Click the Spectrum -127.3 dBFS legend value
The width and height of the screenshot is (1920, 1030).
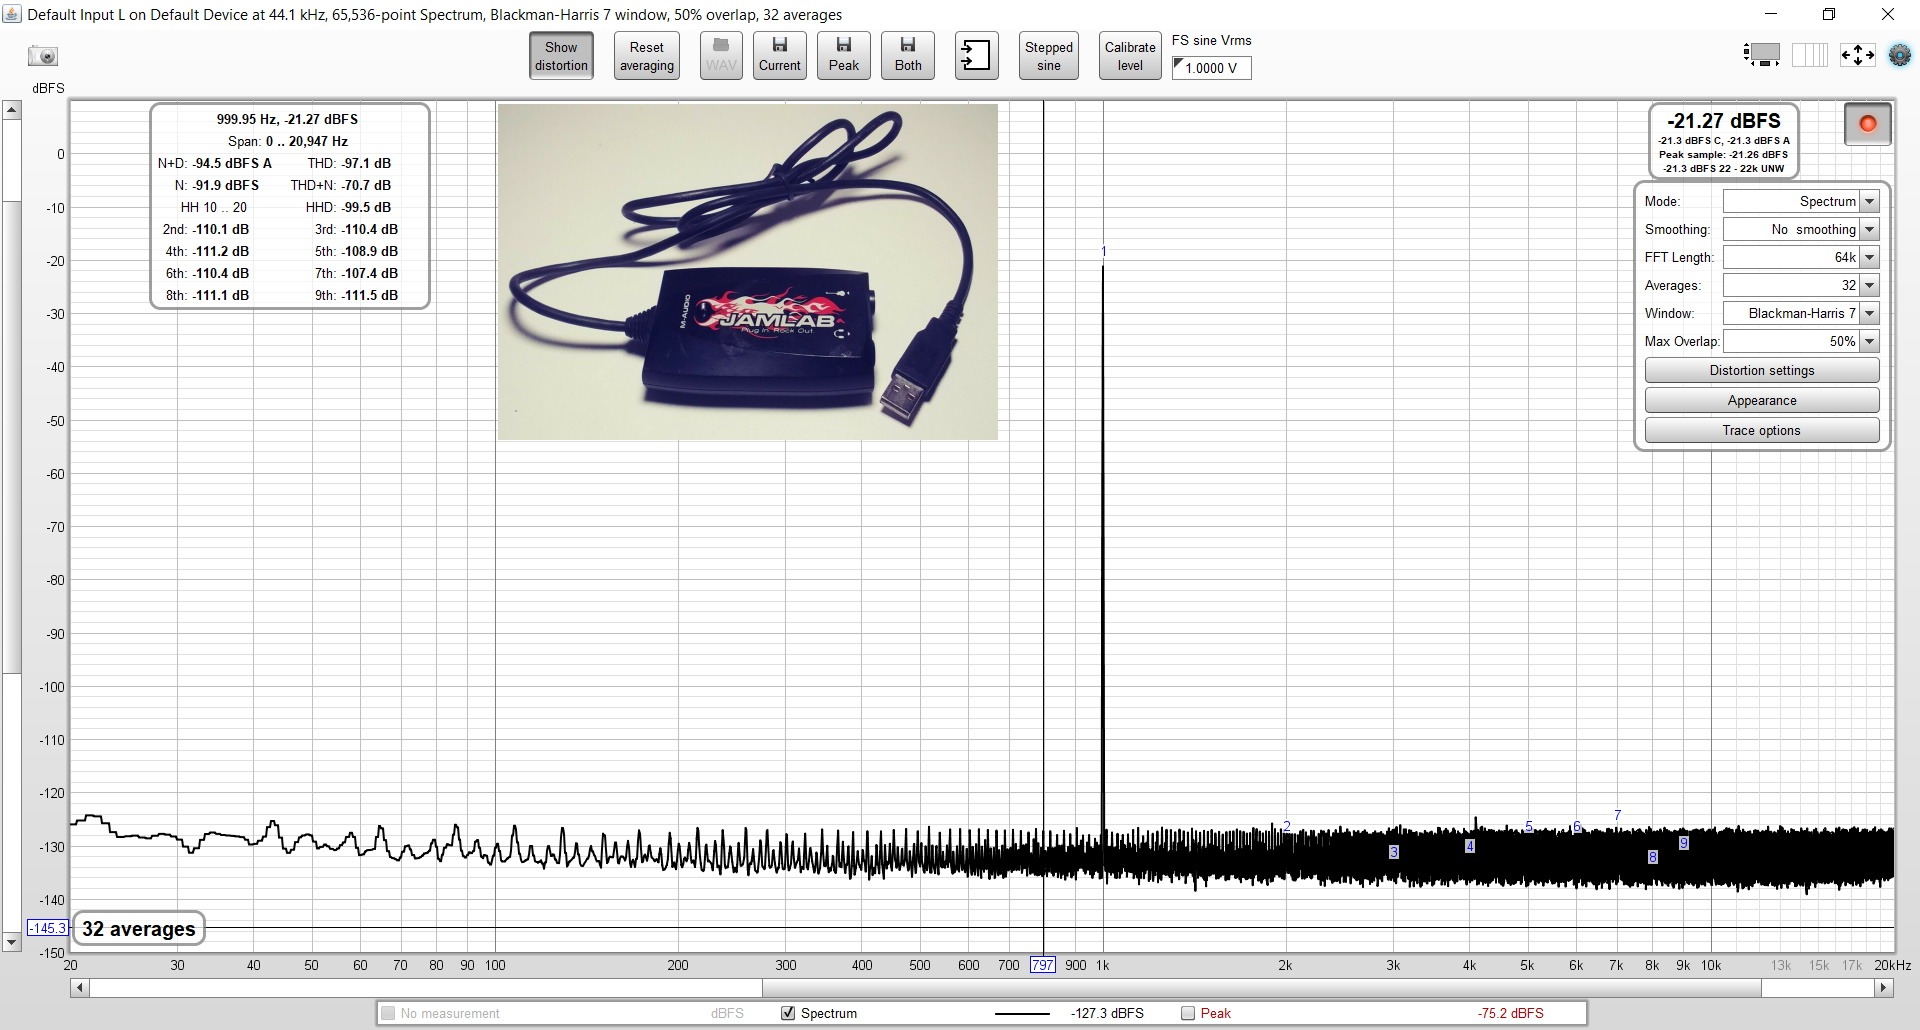[1107, 1013]
